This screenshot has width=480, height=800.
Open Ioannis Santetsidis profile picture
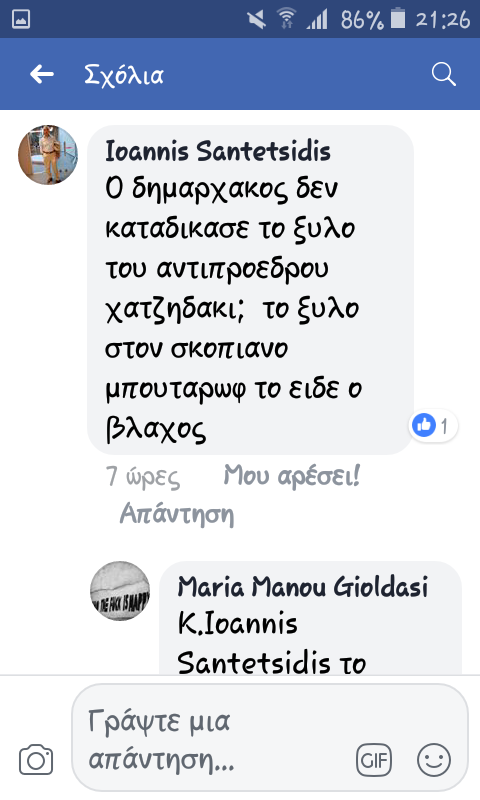48,155
